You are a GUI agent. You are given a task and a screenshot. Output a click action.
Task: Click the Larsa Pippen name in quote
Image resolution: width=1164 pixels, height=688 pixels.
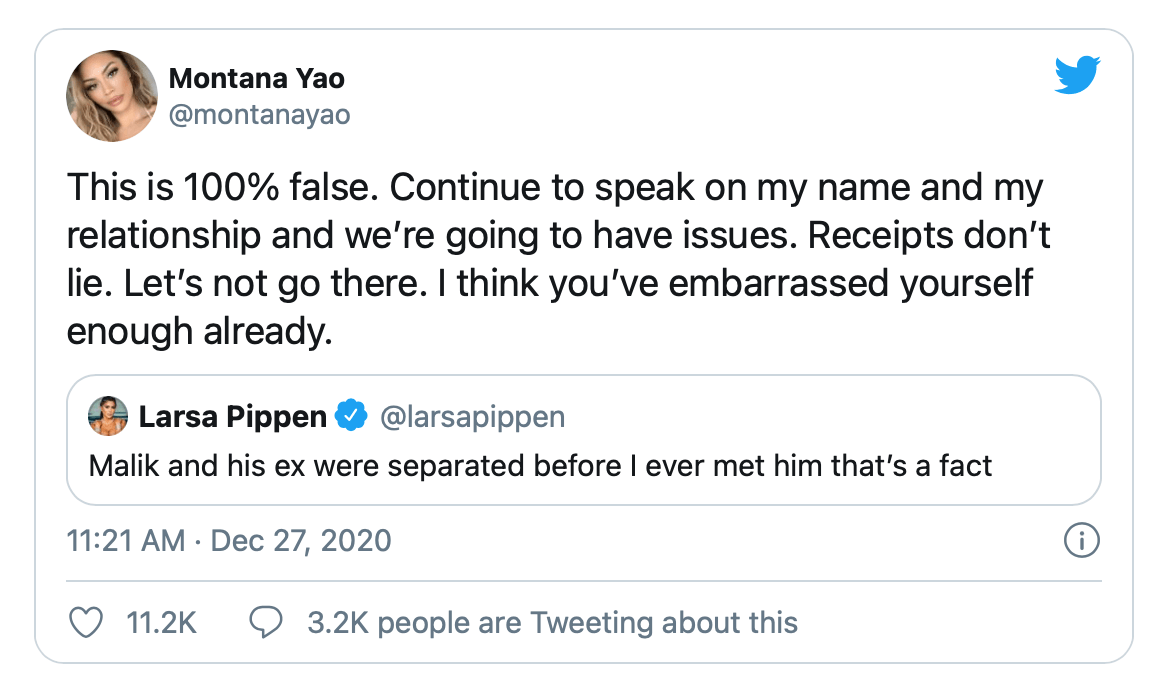233,416
